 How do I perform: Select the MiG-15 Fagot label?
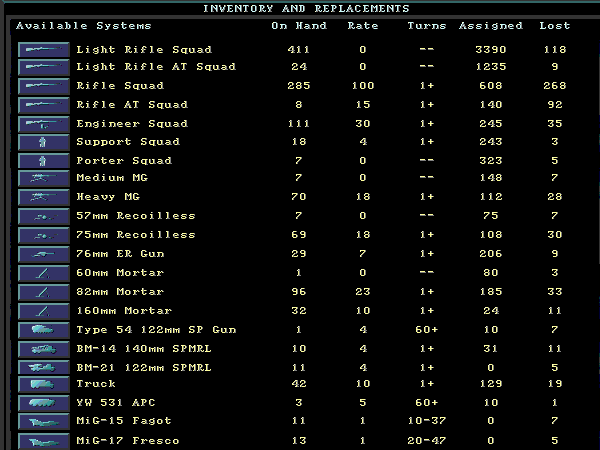tap(124, 421)
